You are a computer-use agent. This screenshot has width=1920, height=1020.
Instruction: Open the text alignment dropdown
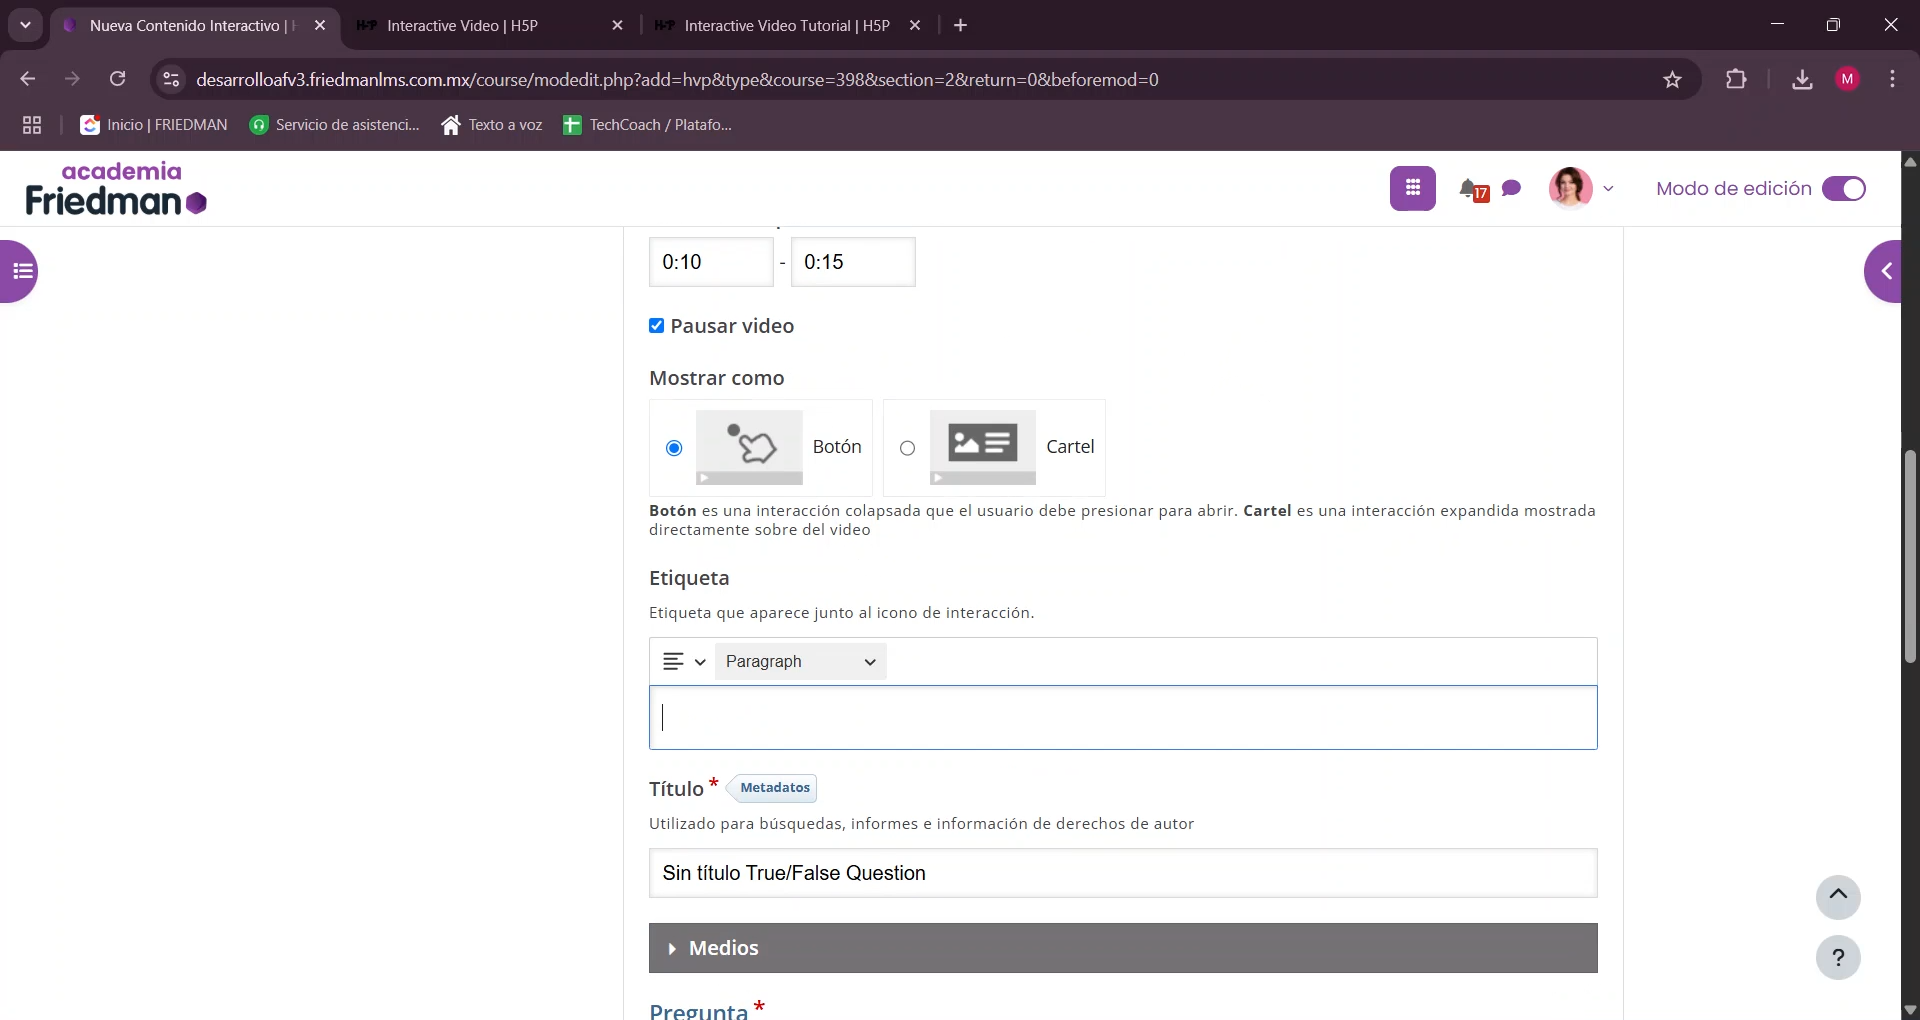coord(684,661)
